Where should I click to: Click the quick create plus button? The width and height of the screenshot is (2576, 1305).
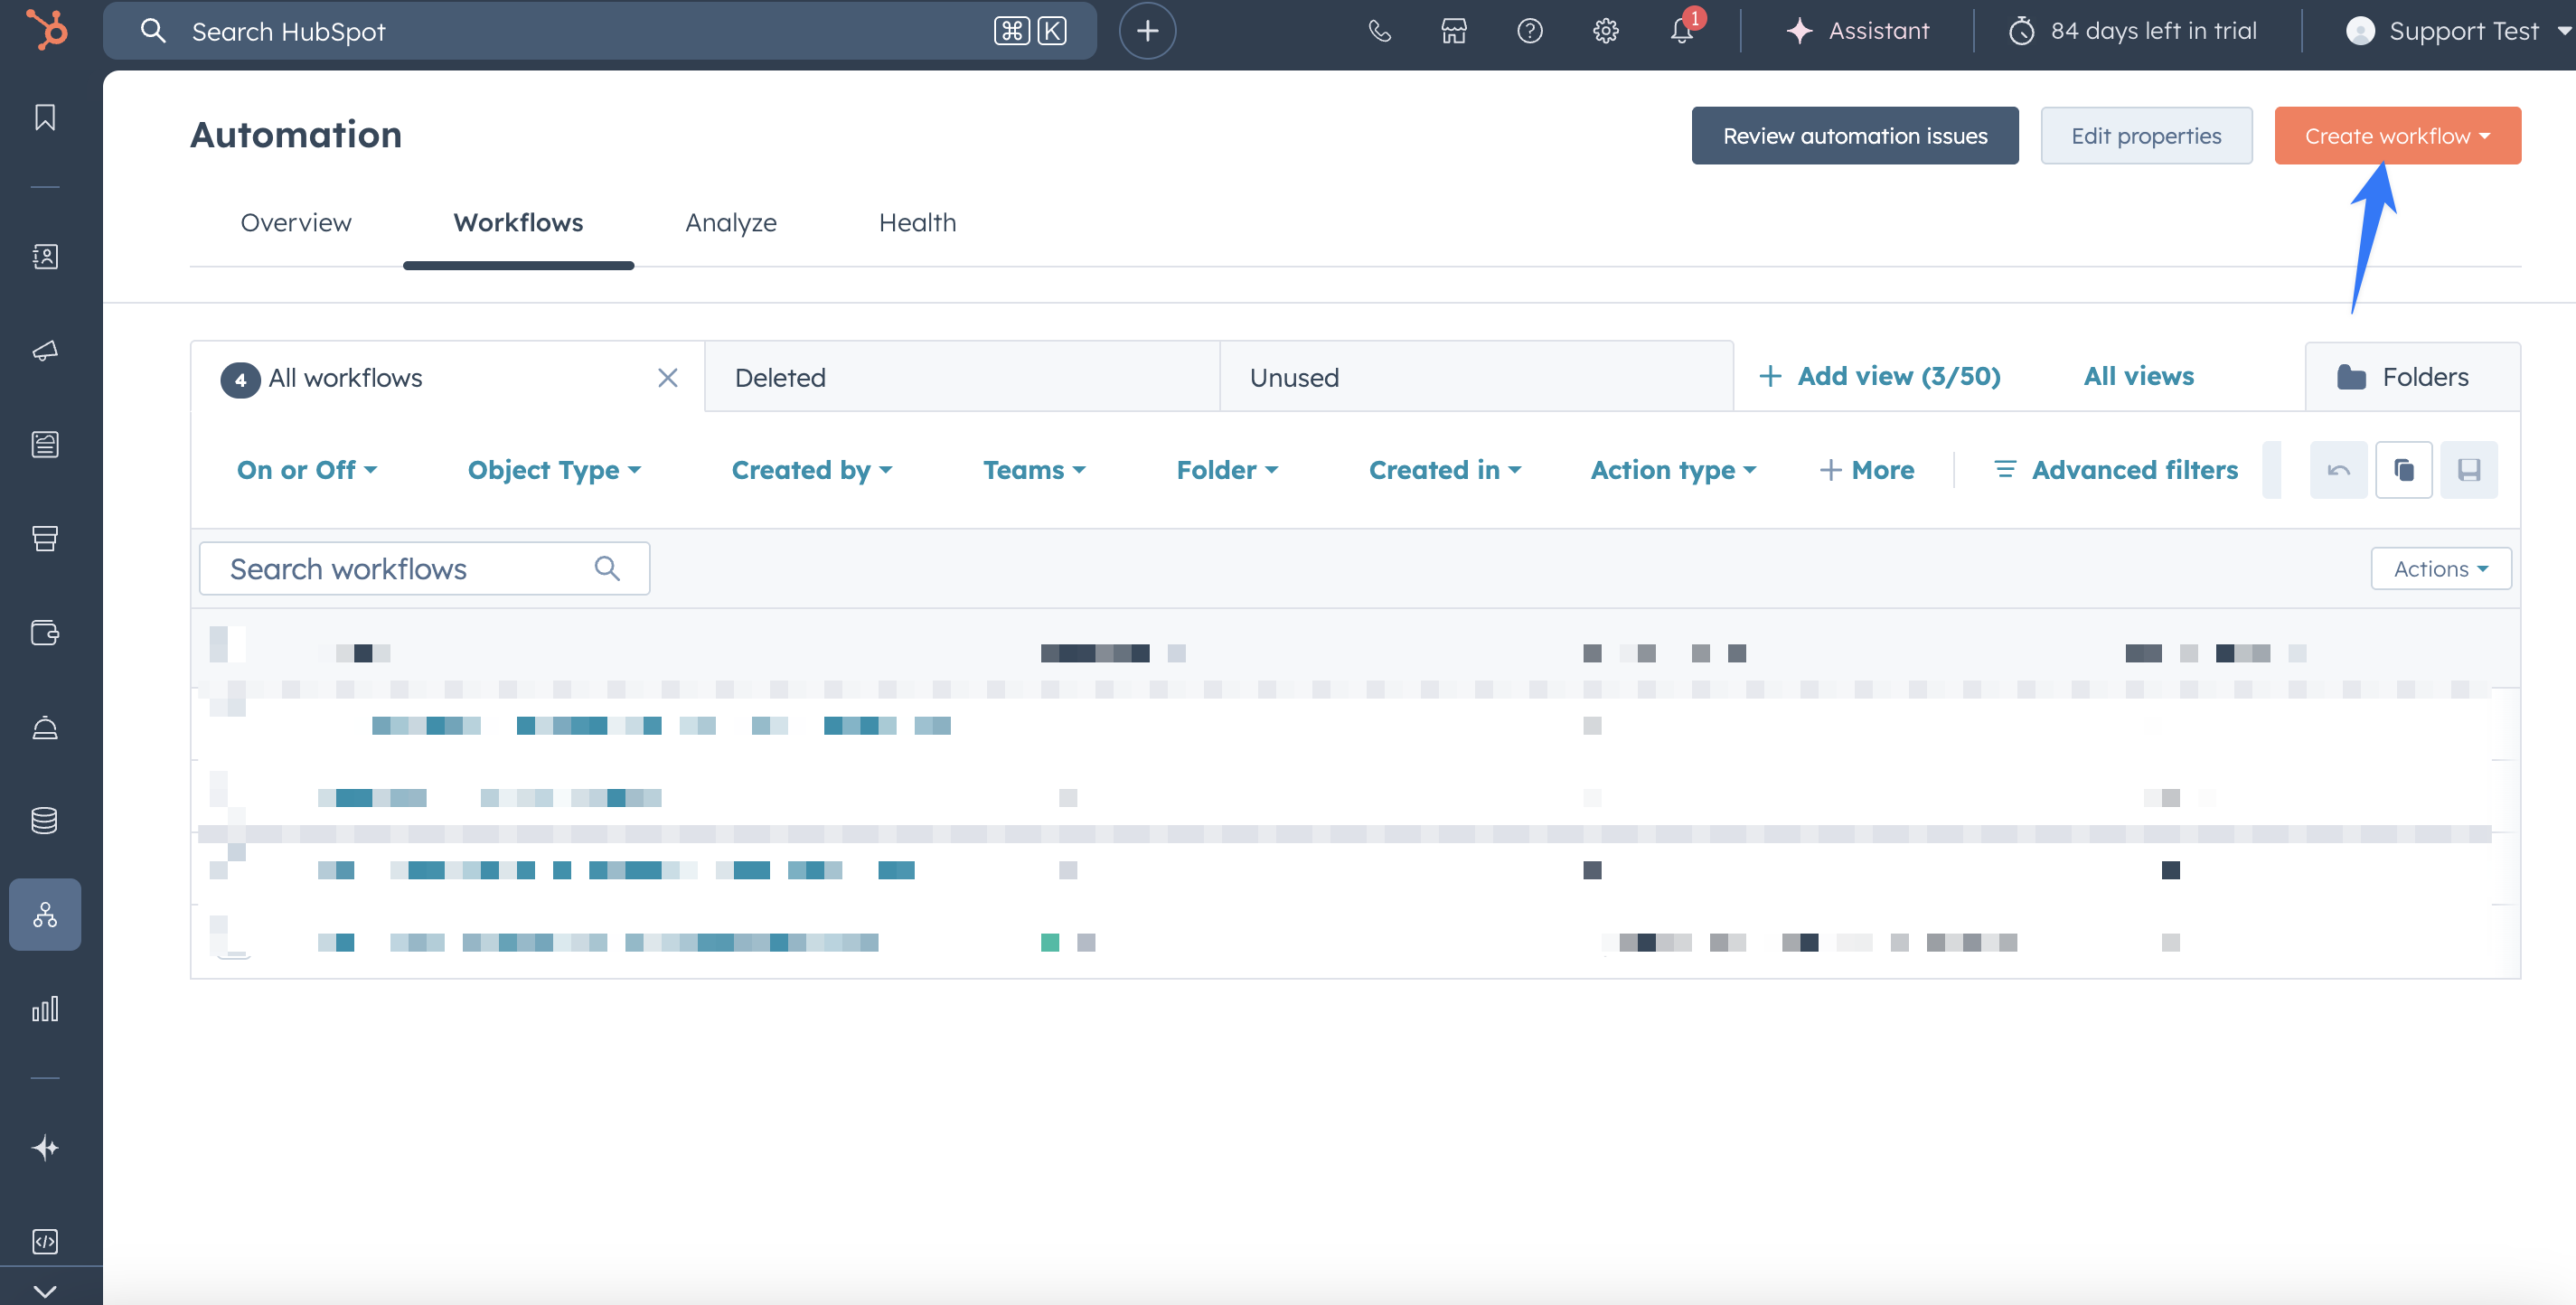click(x=1148, y=31)
